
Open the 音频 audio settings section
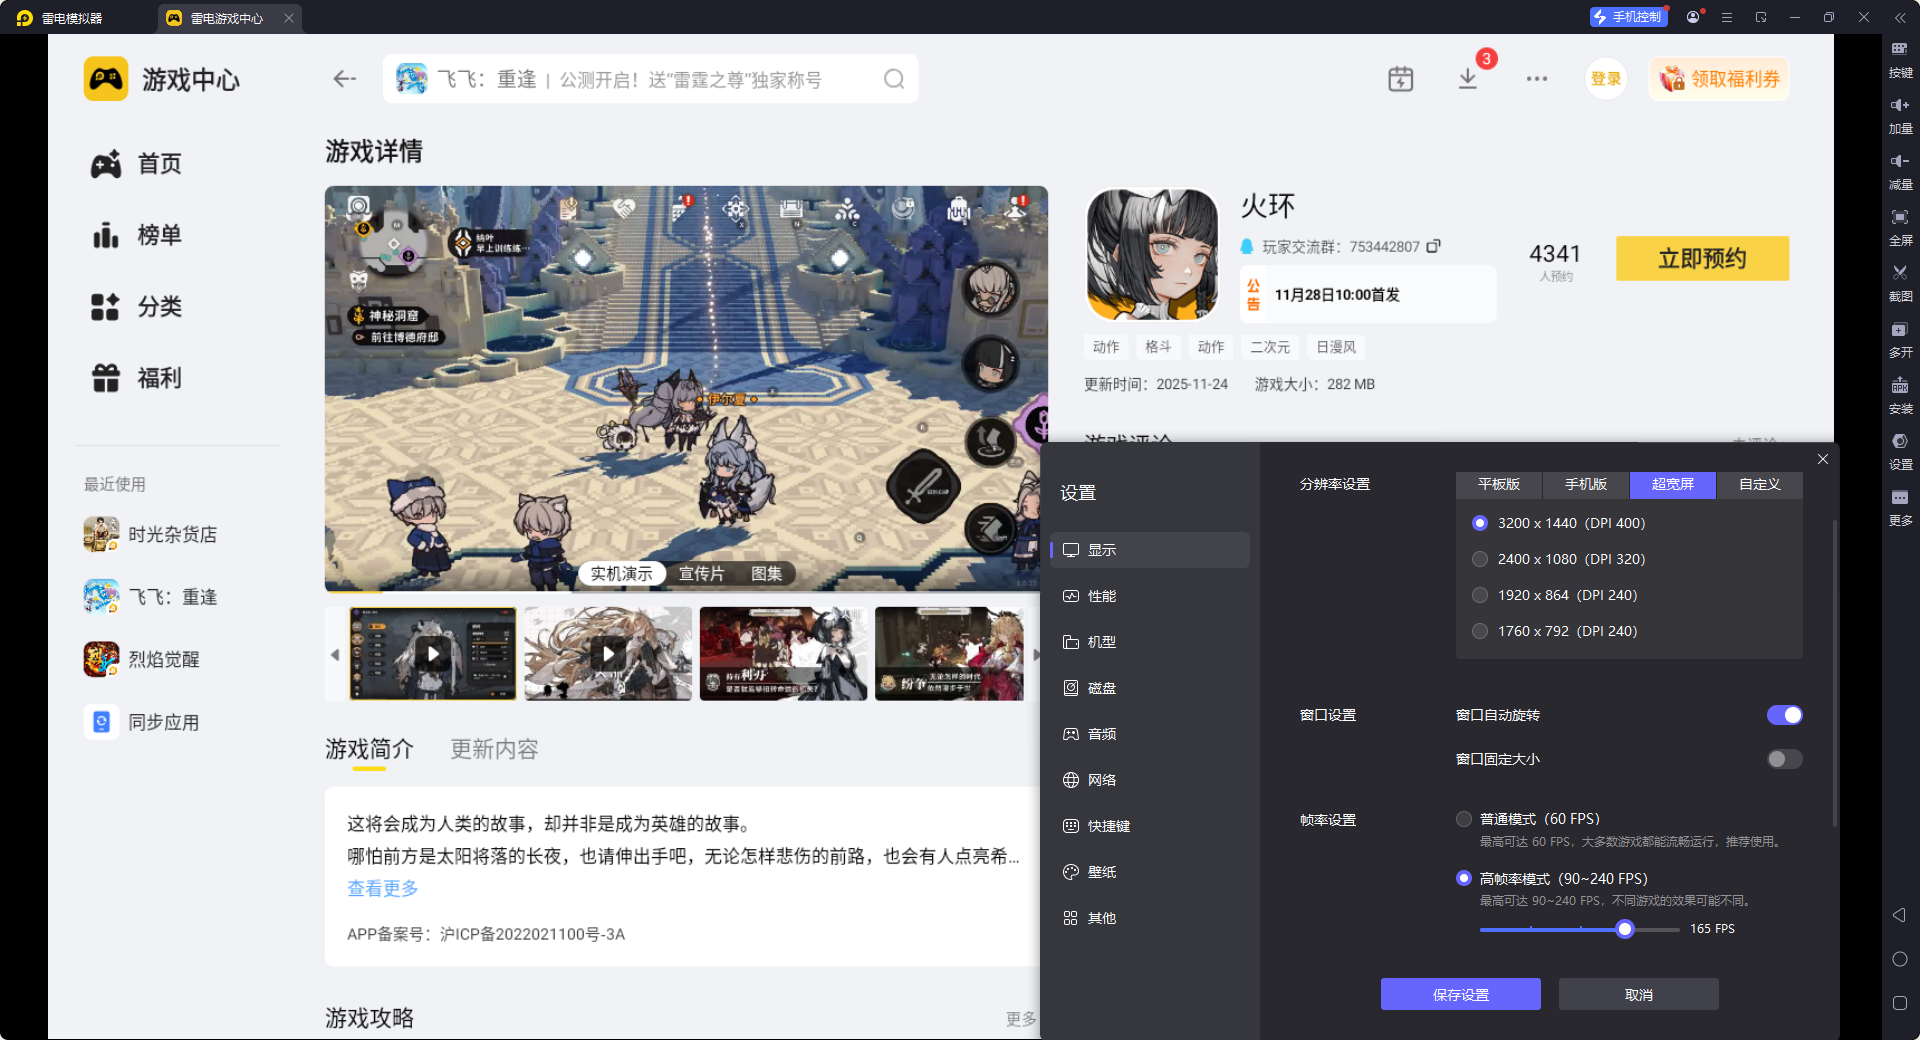click(x=1101, y=733)
